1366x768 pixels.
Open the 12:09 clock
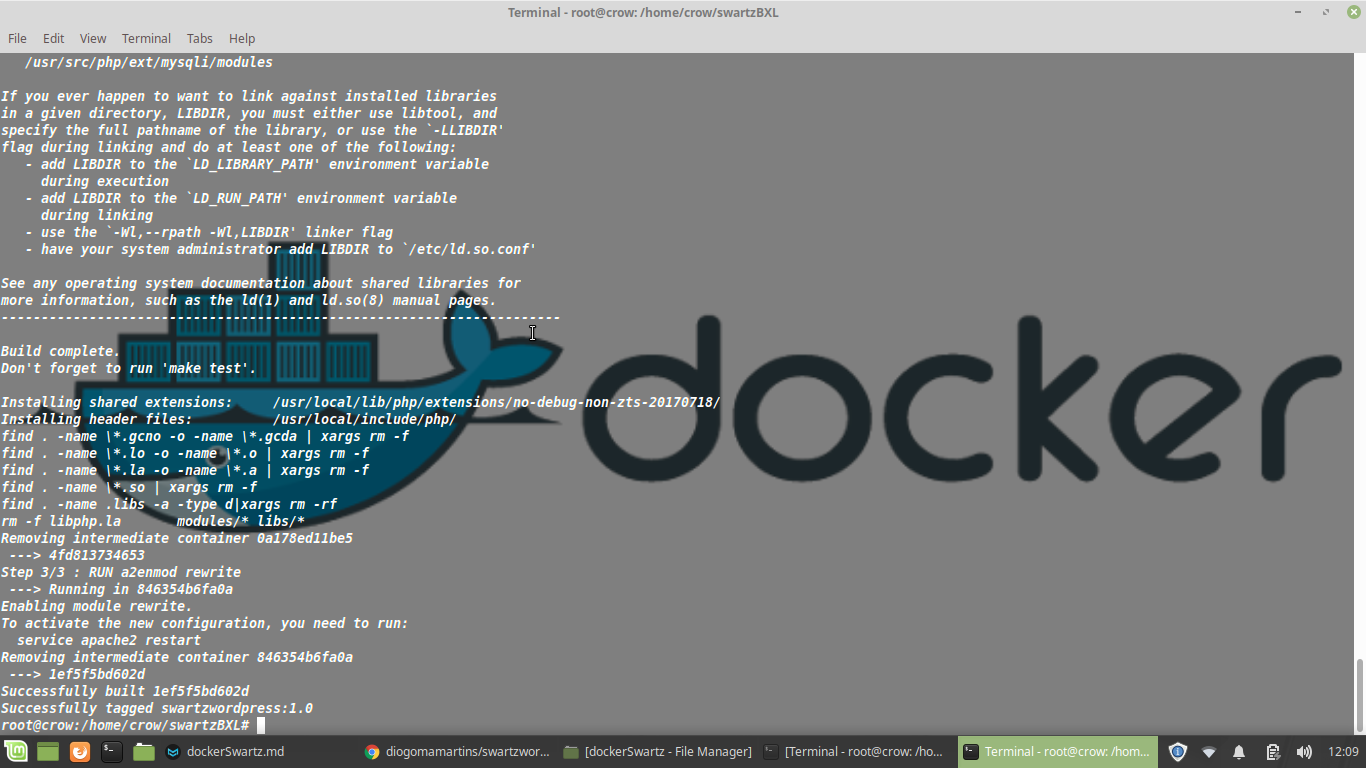point(1343,752)
